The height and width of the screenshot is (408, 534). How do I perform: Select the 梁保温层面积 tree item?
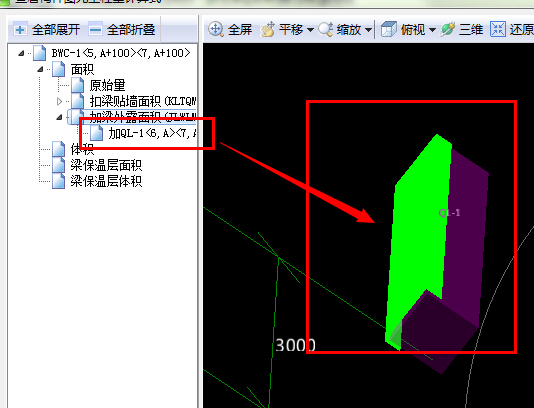(106, 165)
